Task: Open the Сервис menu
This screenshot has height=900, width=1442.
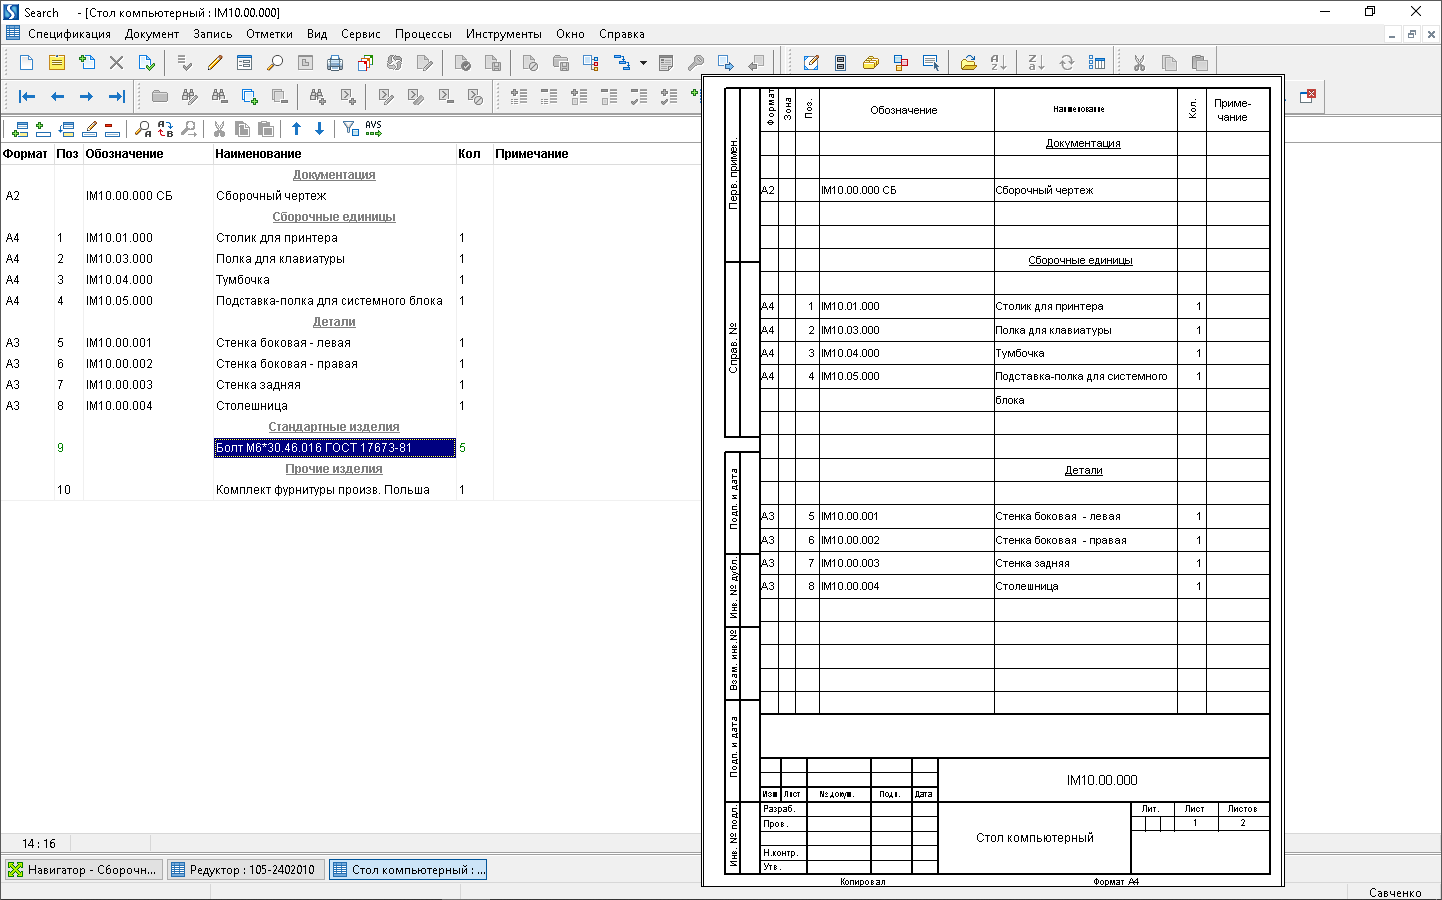Action: click(x=360, y=34)
